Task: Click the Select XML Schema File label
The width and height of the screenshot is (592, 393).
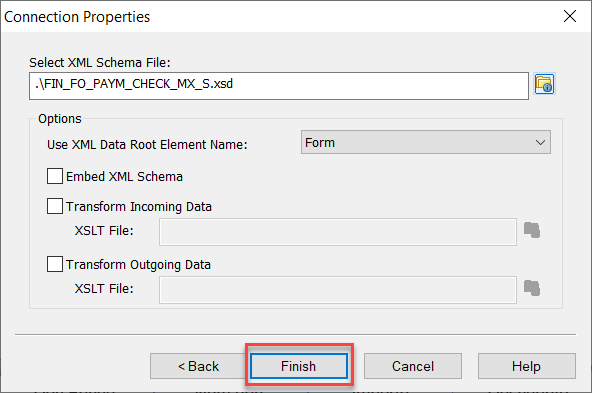Action: click(x=100, y=62)
